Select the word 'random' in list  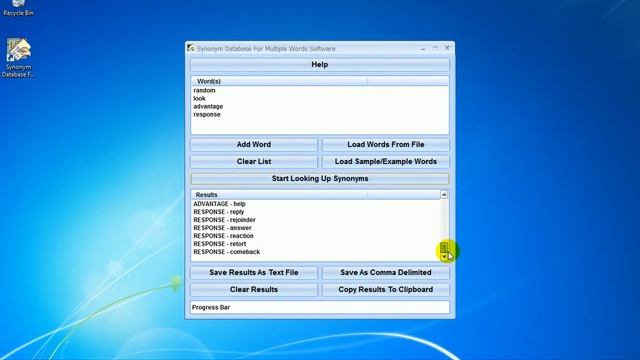(x=204, y=90)
